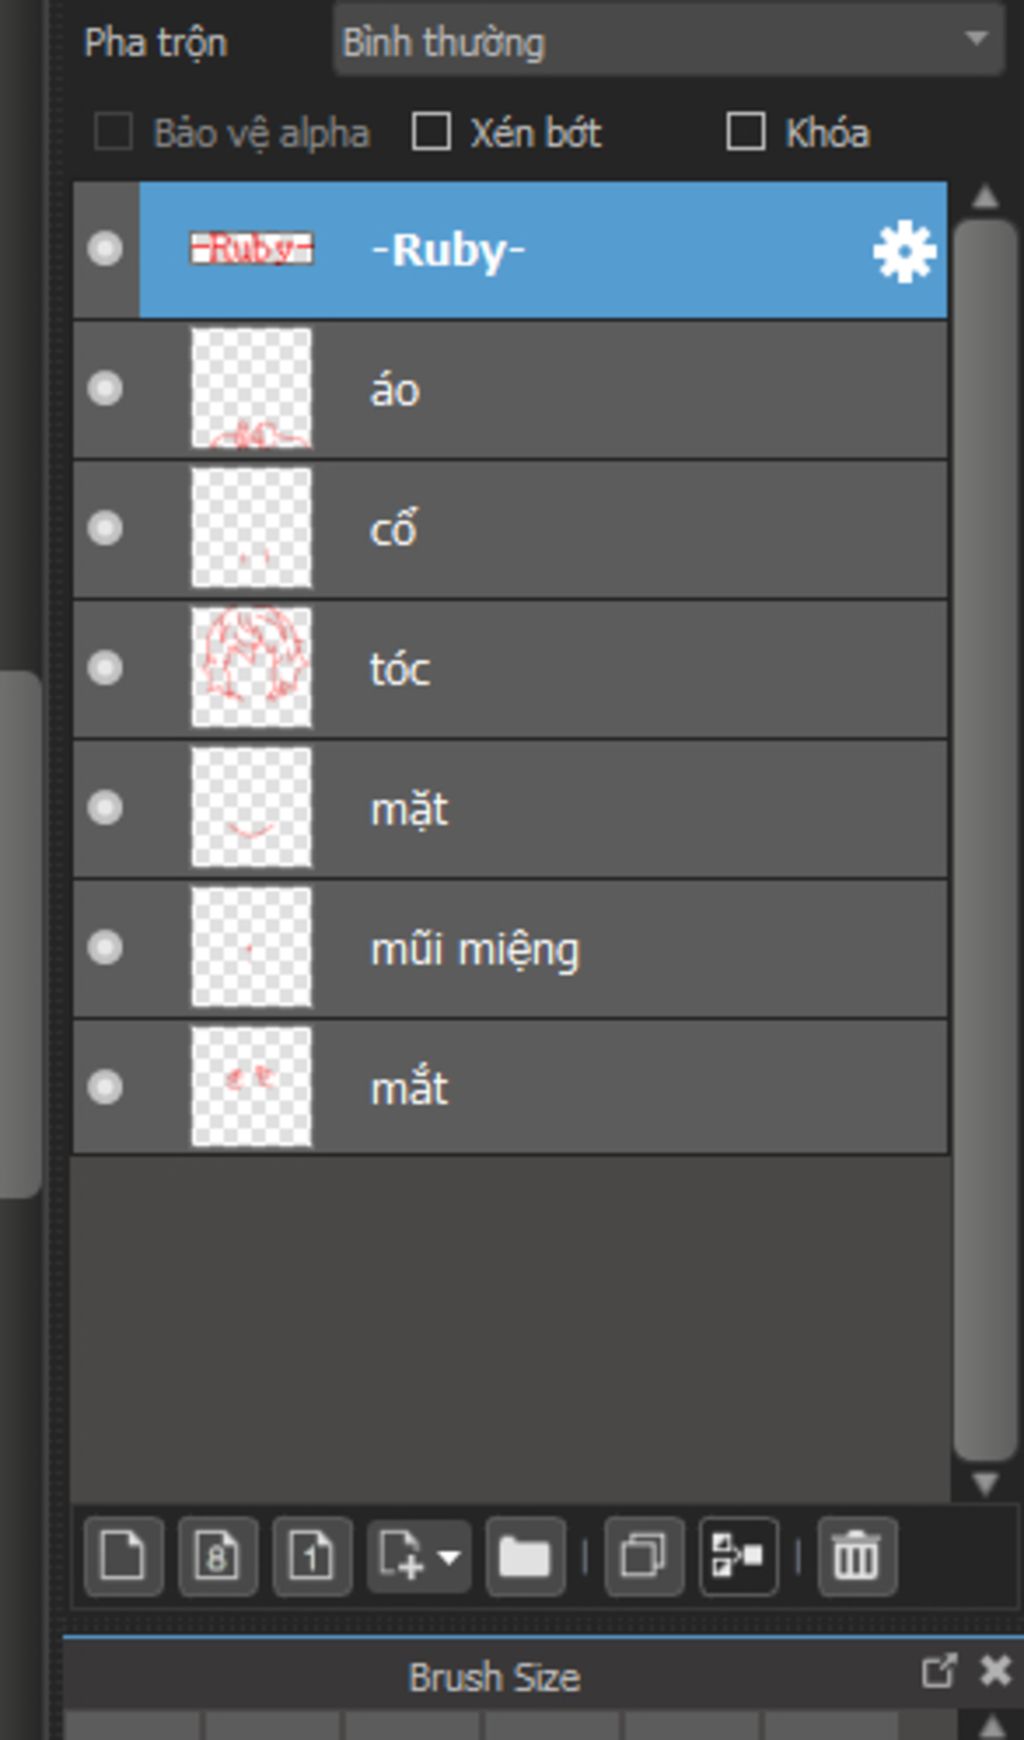Delete the selected layer with trash icon

pyautogui.click(x=857, y=1556)
